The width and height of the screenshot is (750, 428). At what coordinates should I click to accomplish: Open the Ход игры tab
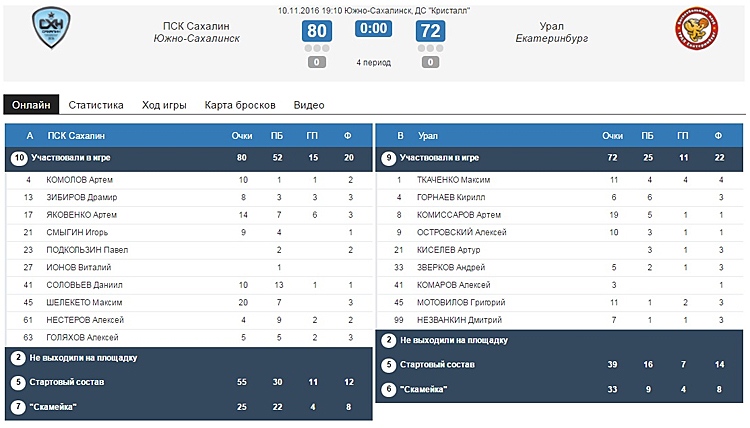tap(164, 105)
